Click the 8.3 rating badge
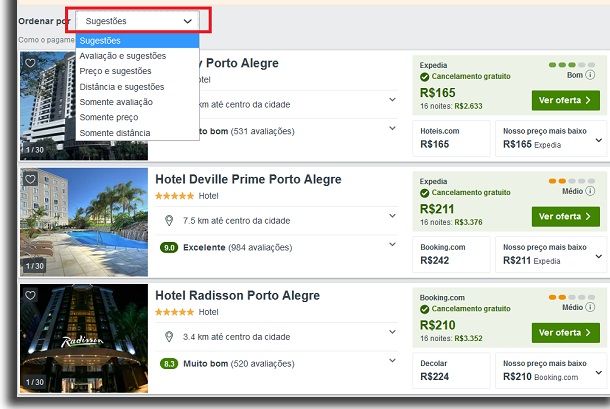The width and height of the screenshot is (610, 409). click(169, 364)
